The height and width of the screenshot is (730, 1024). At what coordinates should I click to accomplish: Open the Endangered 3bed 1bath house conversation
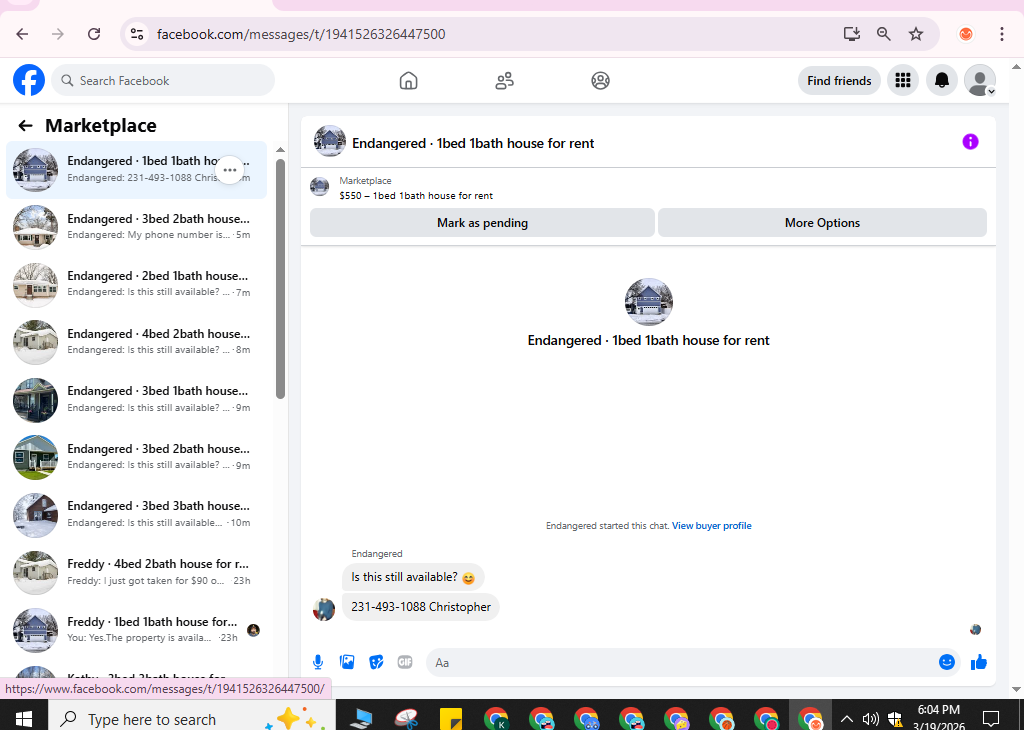136,399
